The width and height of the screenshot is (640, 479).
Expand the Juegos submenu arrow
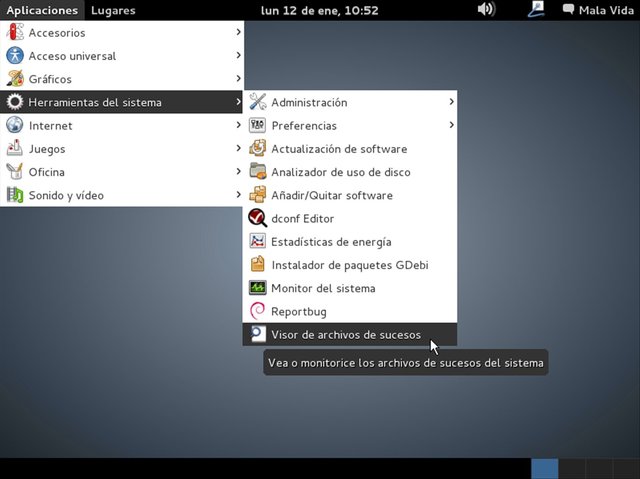(238, 148)
